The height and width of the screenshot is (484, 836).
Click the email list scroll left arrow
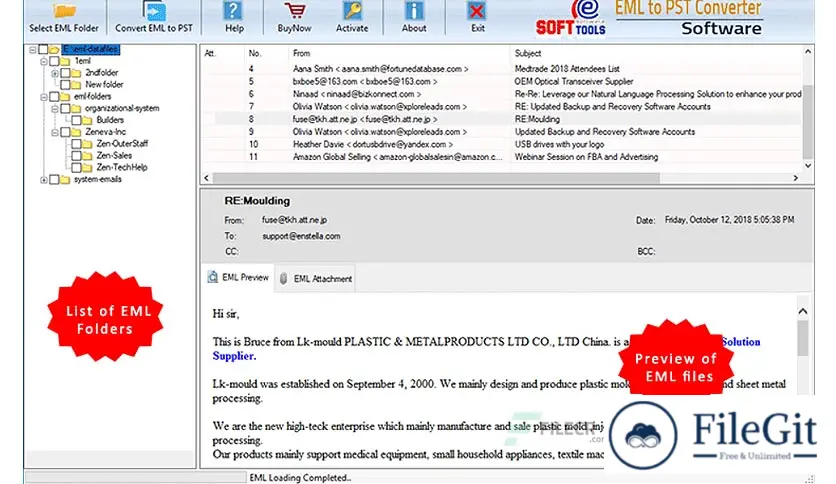tap(207, 178)
